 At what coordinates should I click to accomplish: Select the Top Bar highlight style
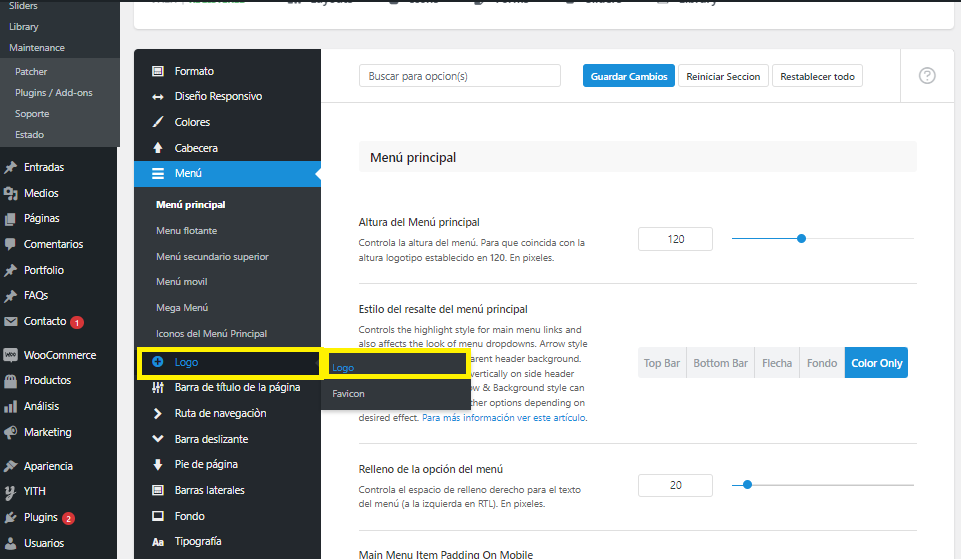[661, 363]
